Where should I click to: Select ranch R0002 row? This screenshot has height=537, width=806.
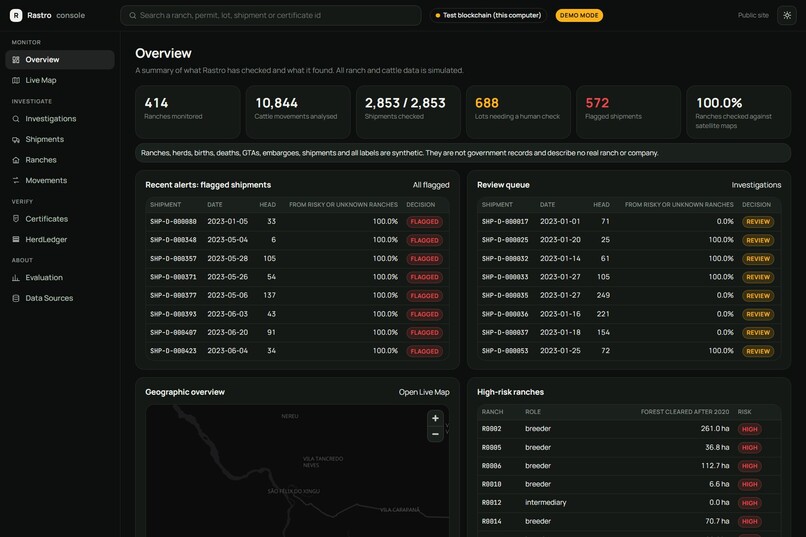[x=629, y=429]
